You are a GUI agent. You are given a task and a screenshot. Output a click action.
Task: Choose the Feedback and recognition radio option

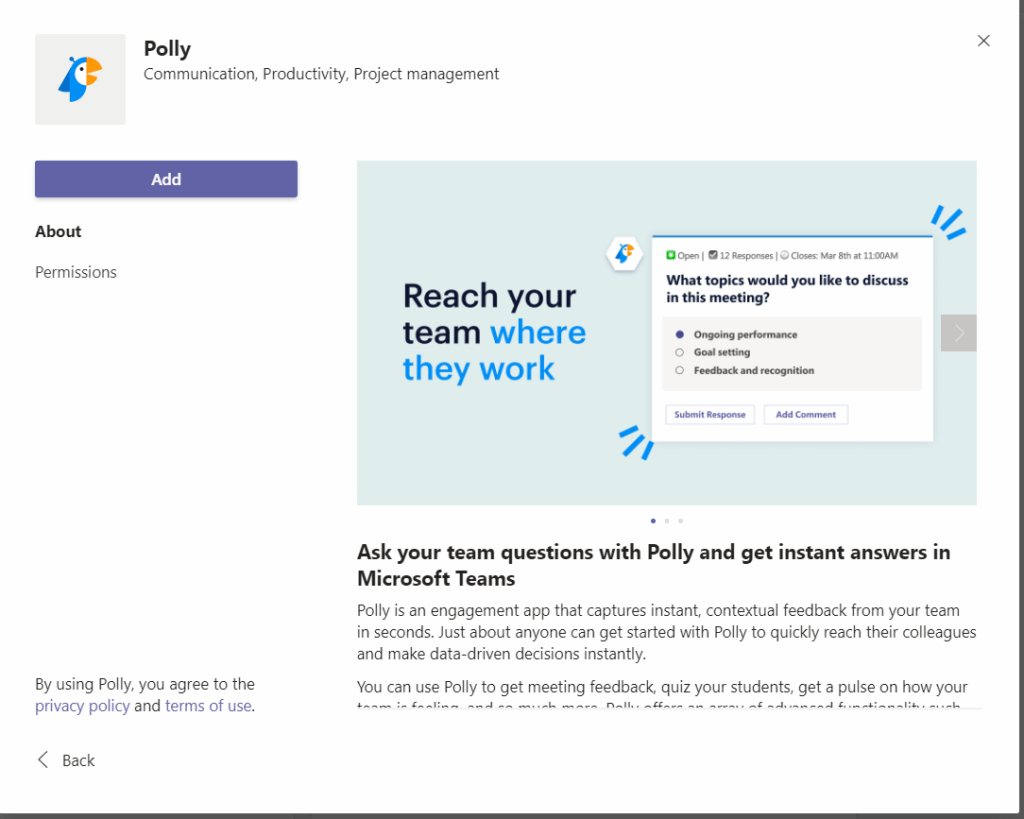tap(680, 371)
